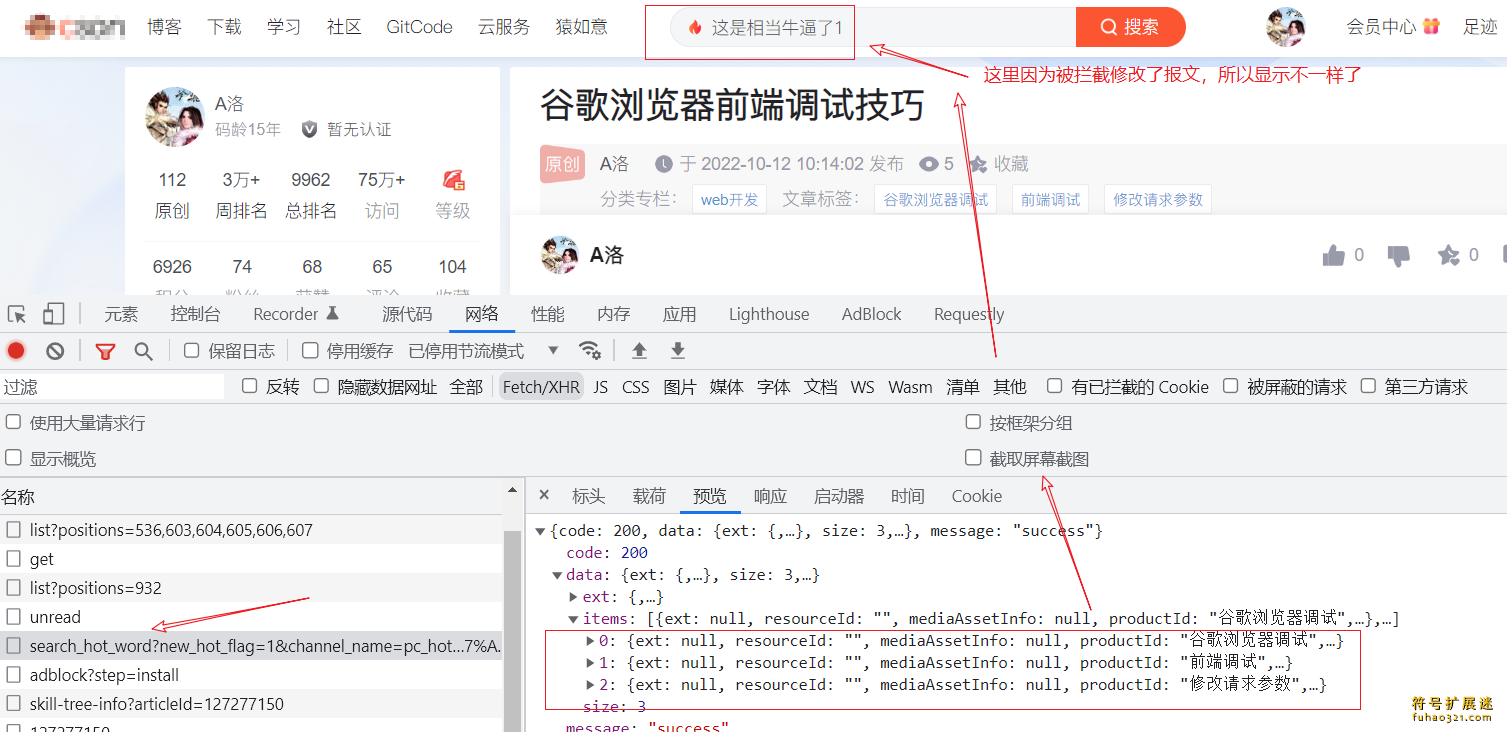Screen dimensions: 1507x732
Task: Enable 截取屏幕截图 checkbox
Action: tap(973, 457)
